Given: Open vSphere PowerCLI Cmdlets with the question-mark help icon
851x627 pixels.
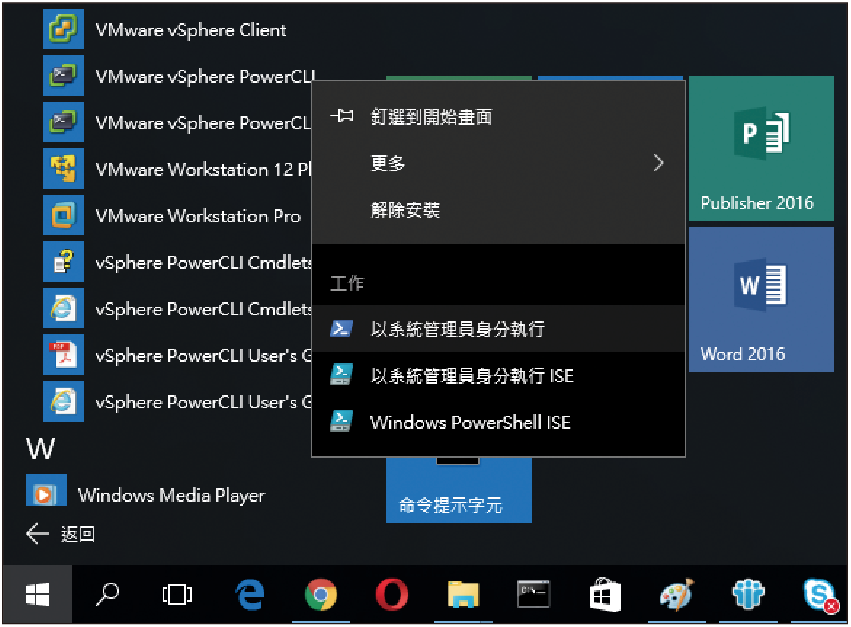Looking at the screenshot, I should click(x=177, y=262).
